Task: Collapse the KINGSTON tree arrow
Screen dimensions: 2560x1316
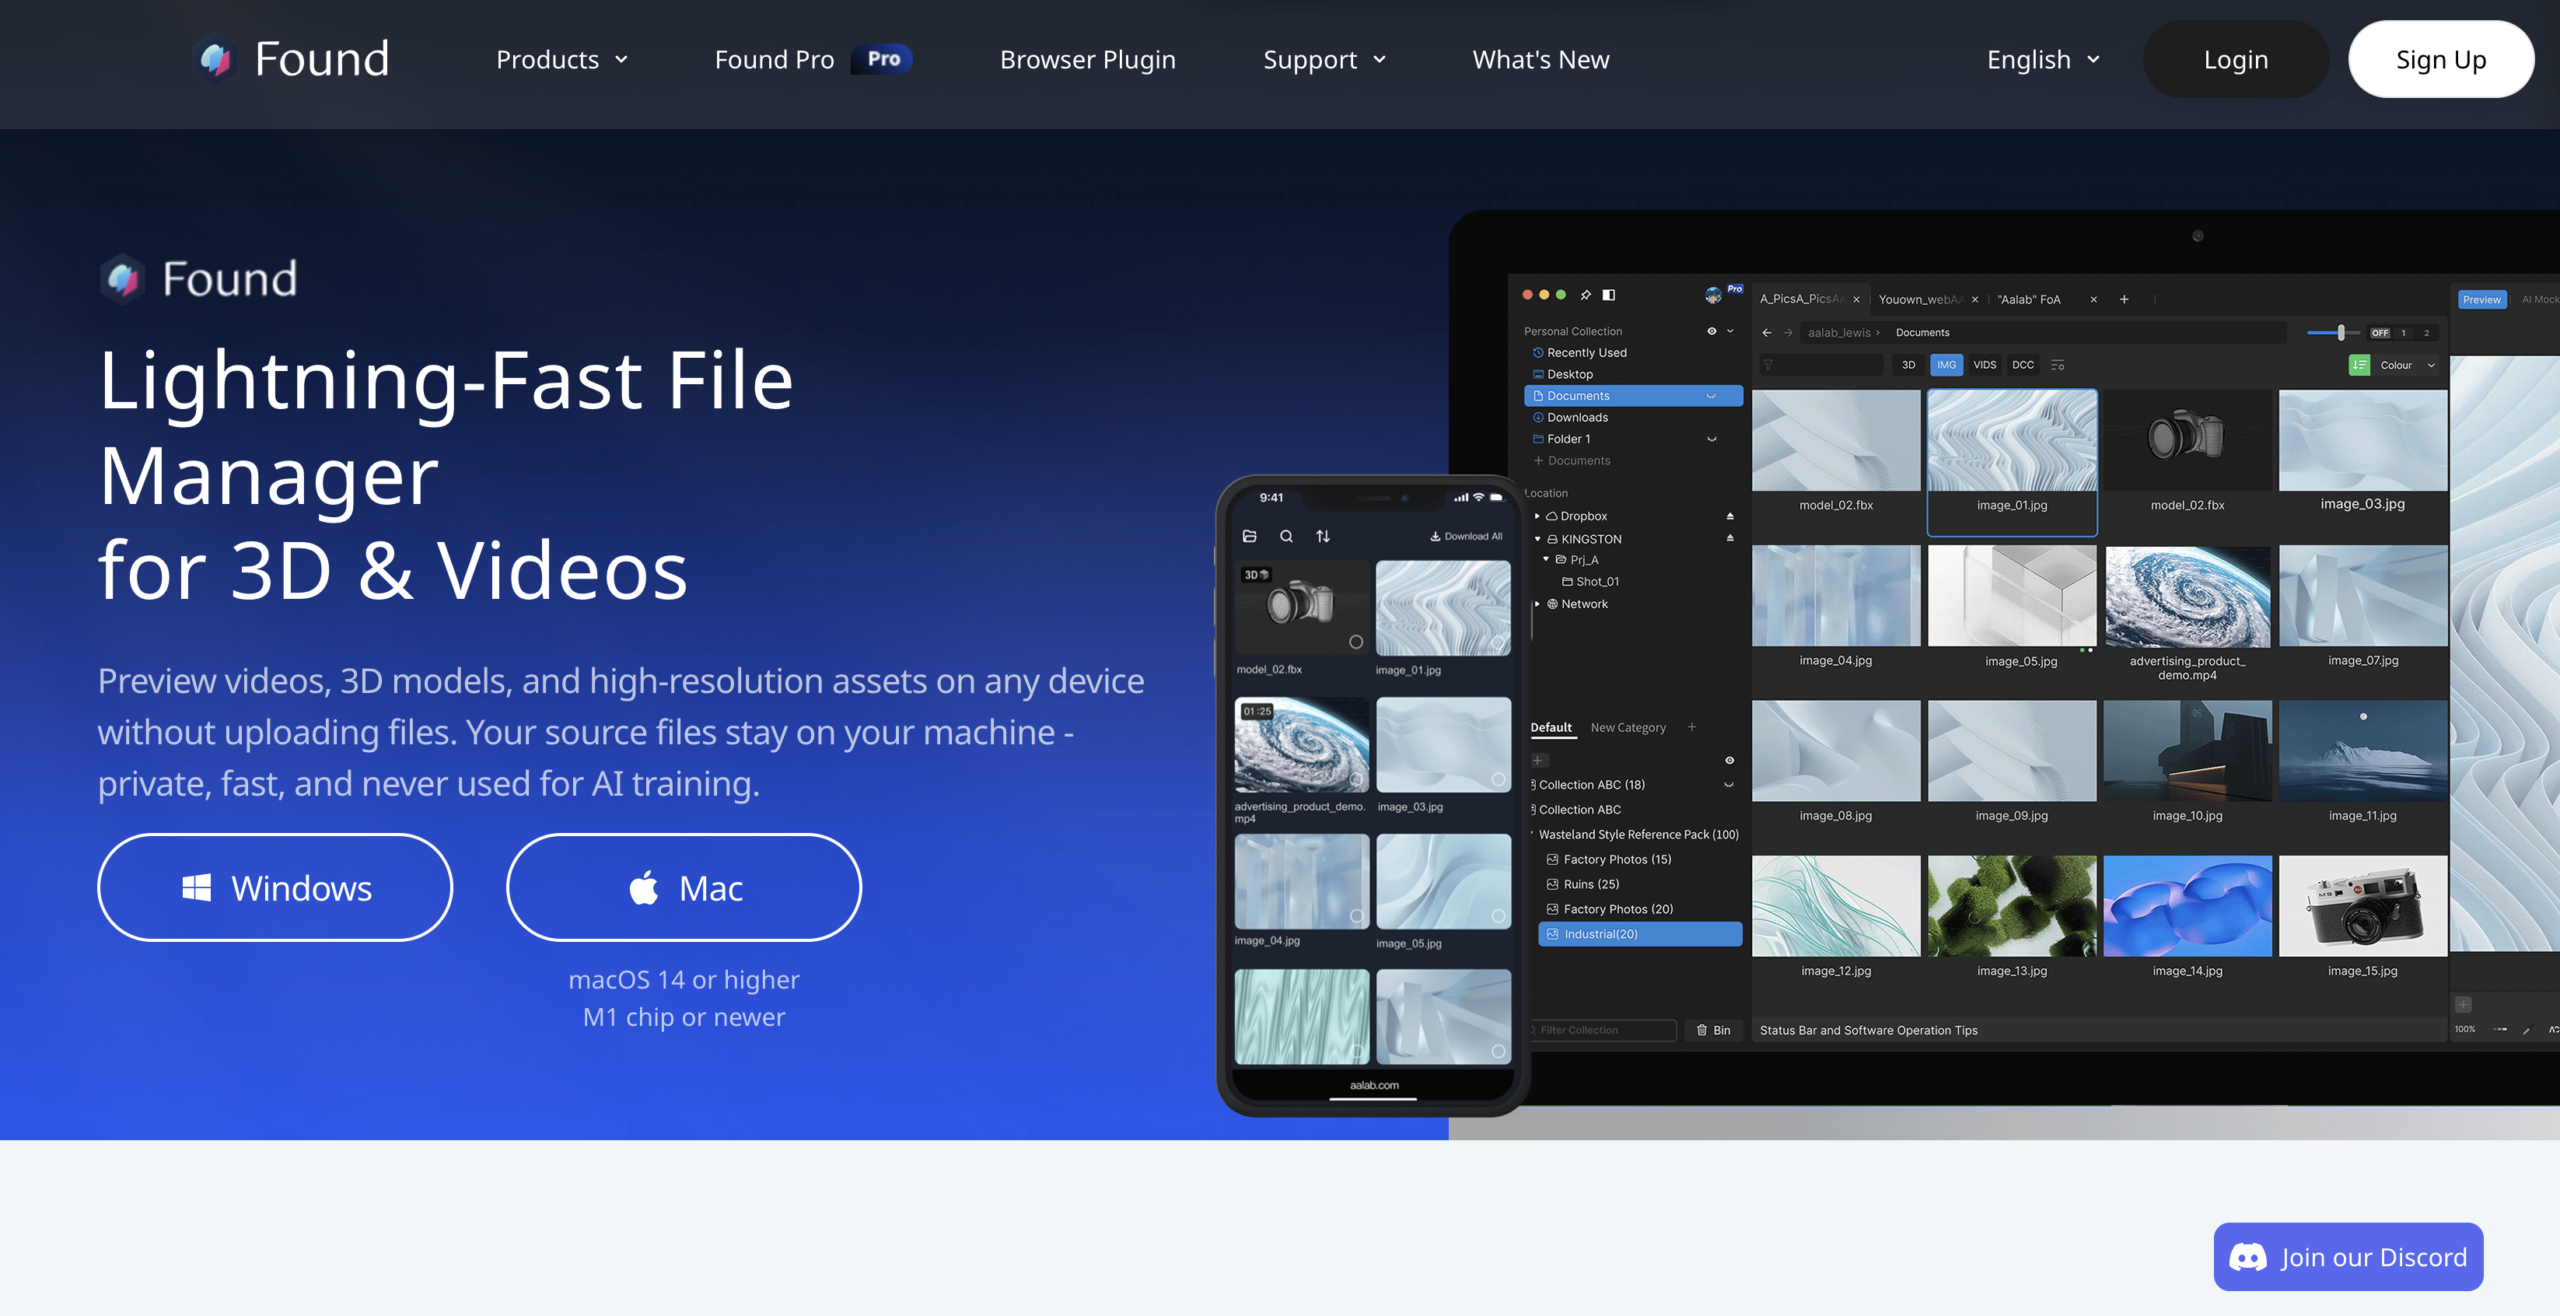Action: pyautogui.click(x=1537, y=538)
